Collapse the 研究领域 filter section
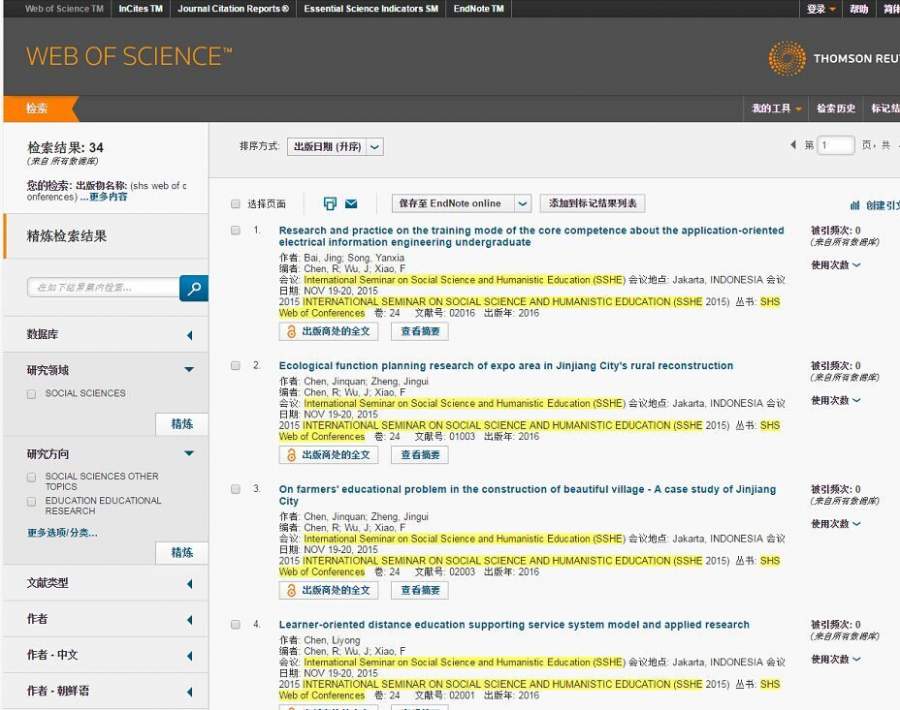Viewport: 900px width, 710px height. click(189, 370)
